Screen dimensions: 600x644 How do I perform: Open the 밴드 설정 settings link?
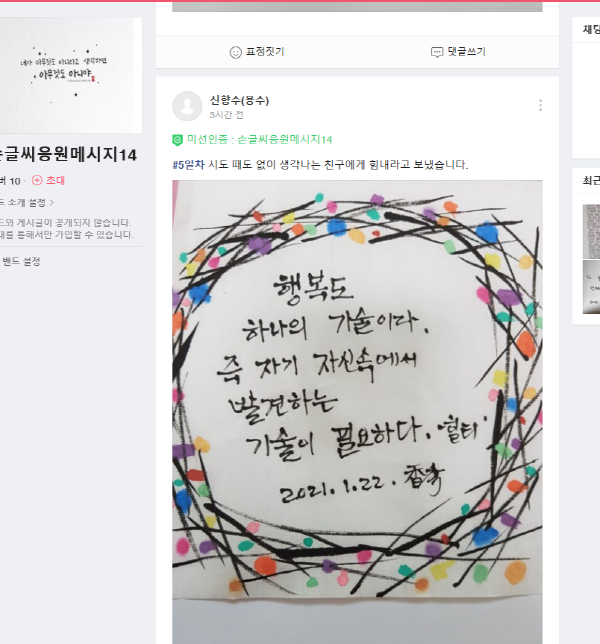point(21,261)
